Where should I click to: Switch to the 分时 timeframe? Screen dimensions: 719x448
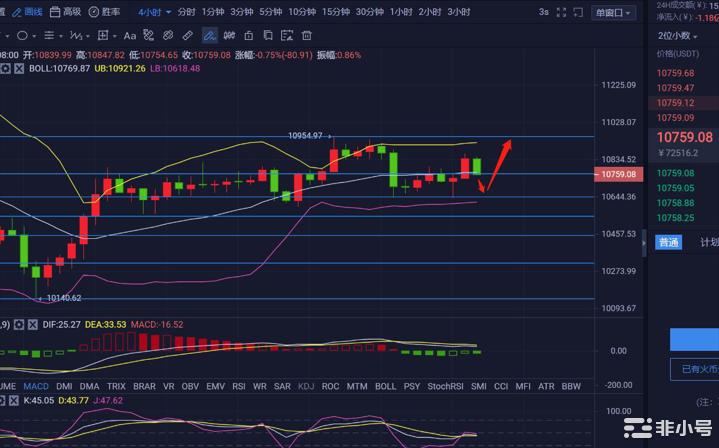186,12
